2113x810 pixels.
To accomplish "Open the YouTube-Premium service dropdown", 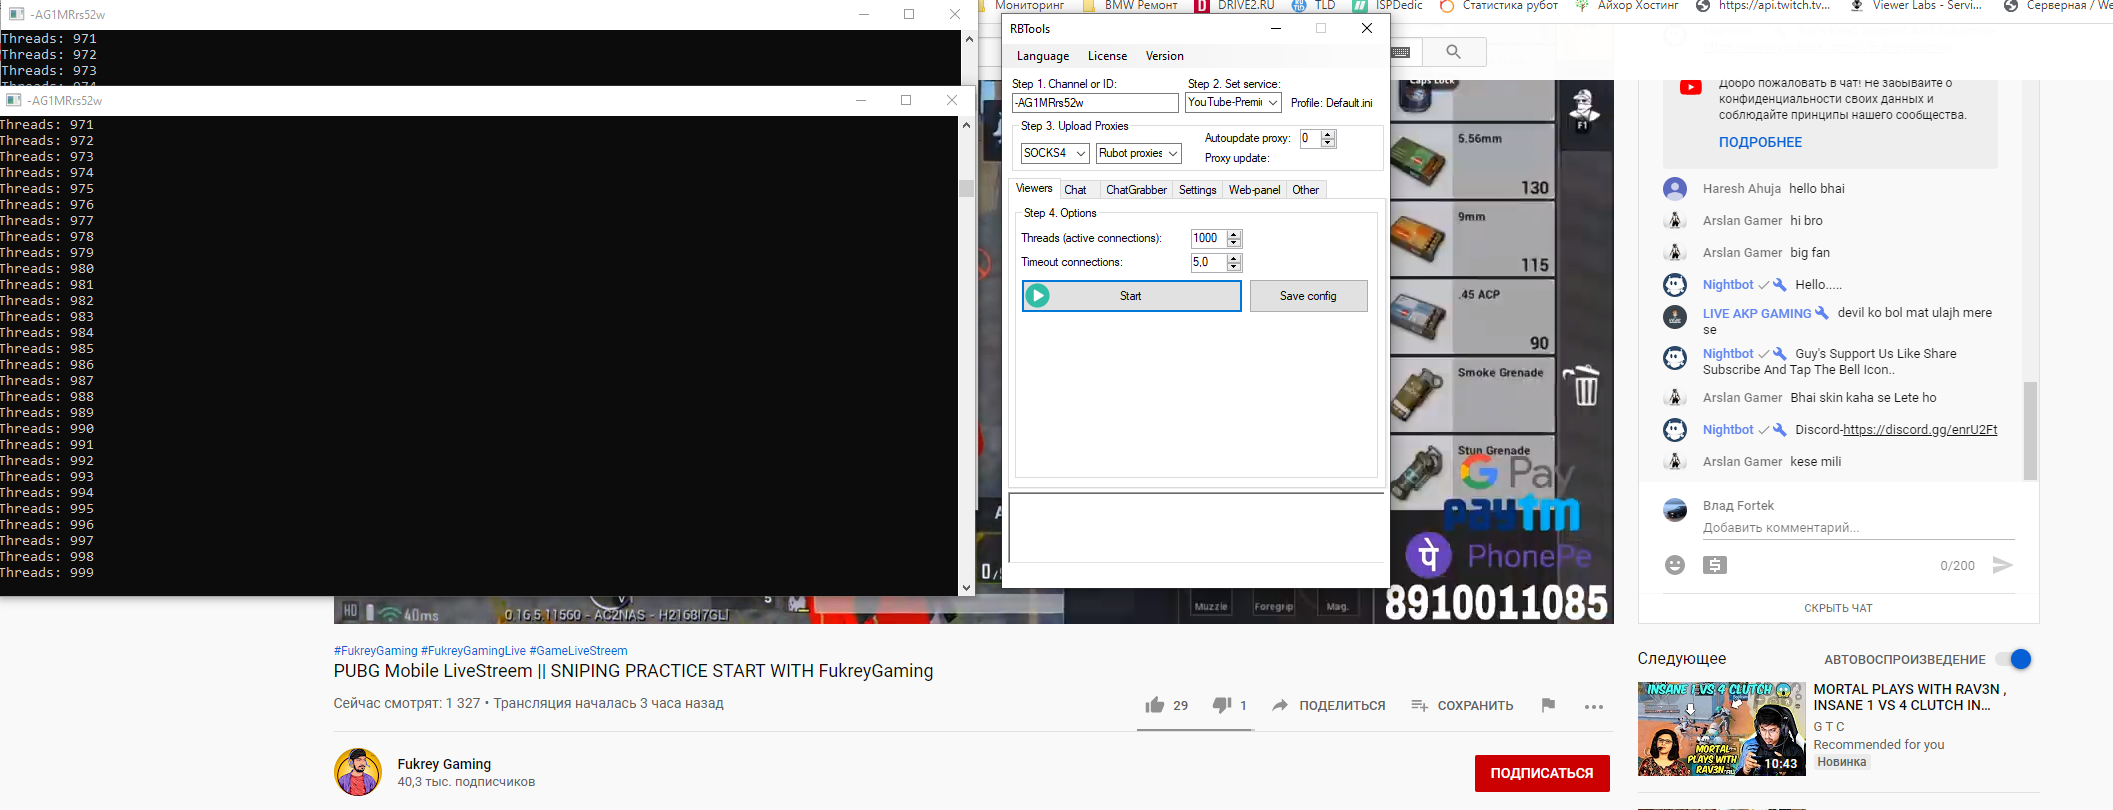I will click(x=1232, y=102).
